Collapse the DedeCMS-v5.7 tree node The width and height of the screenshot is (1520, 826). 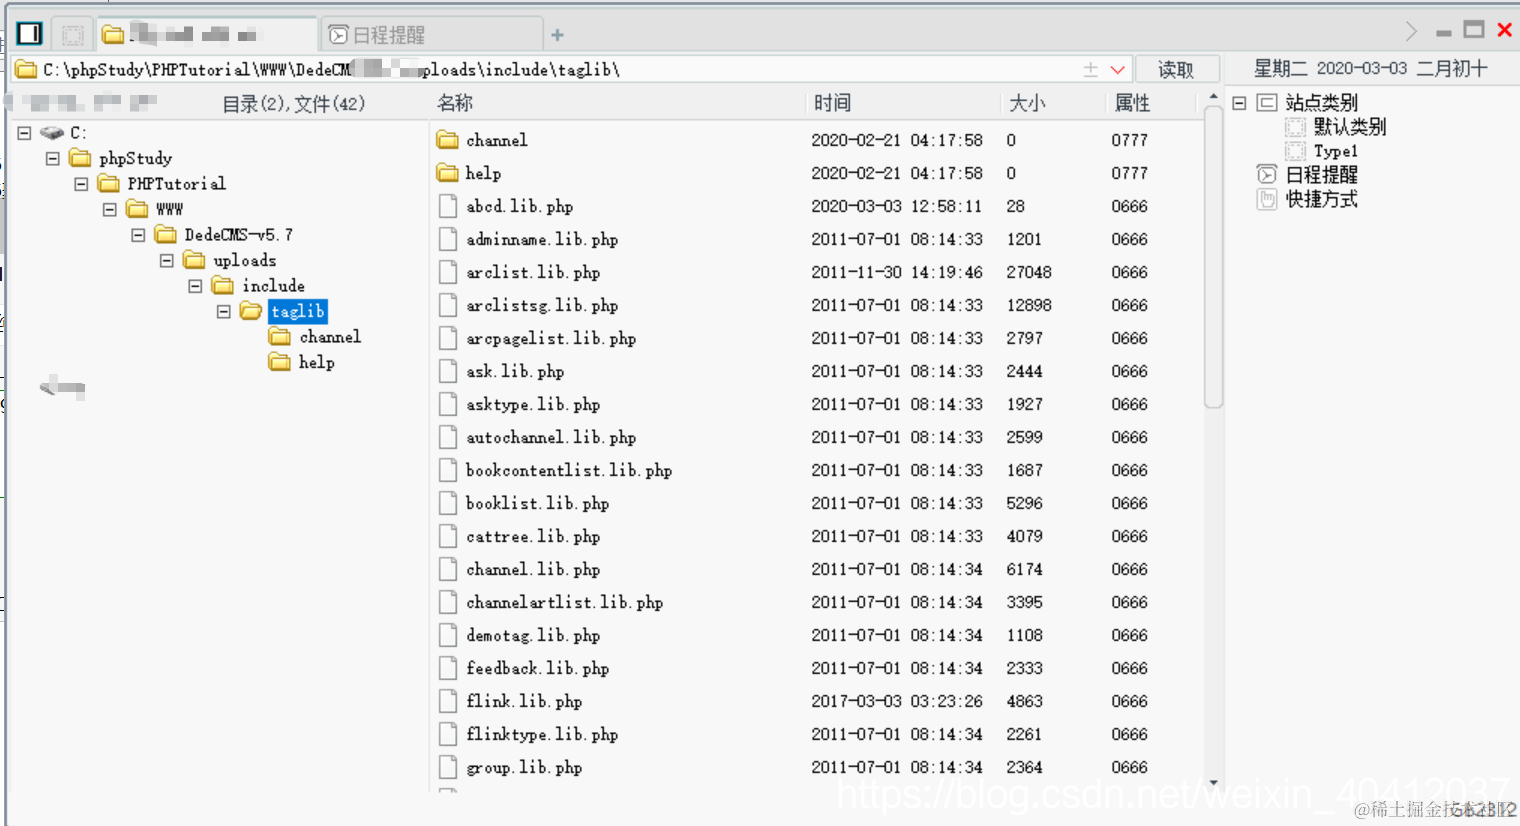click(139, 234)
